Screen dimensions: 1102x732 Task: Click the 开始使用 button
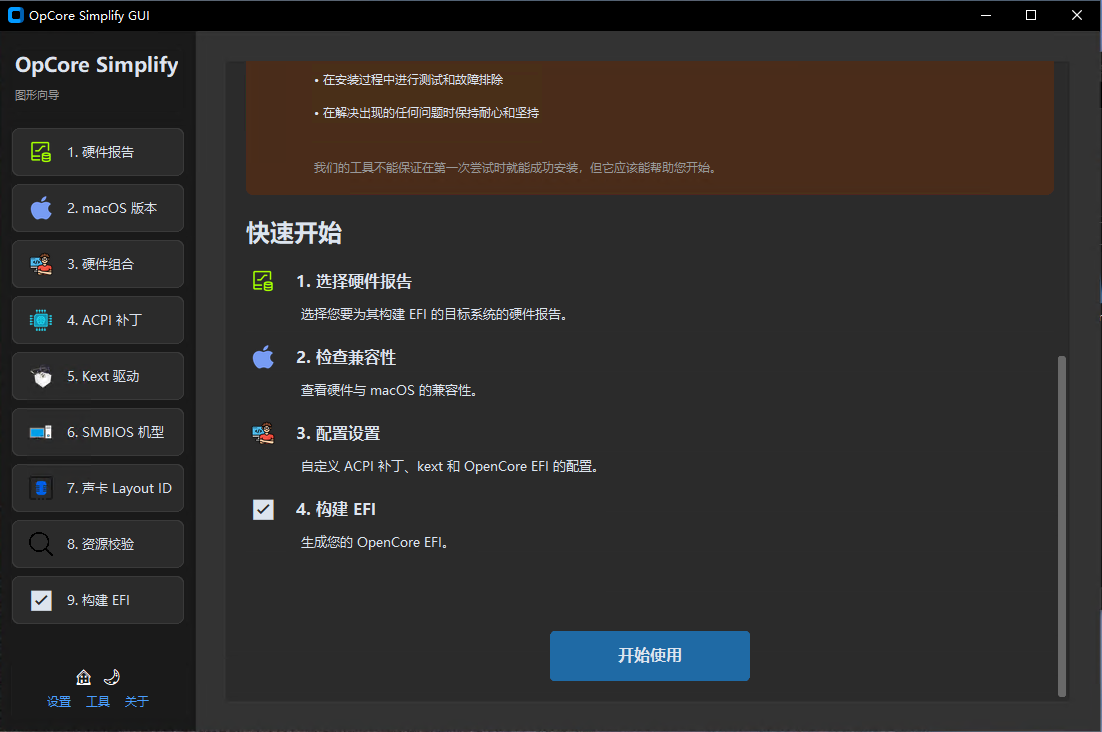pyautogui.click(x=649, y=655)
